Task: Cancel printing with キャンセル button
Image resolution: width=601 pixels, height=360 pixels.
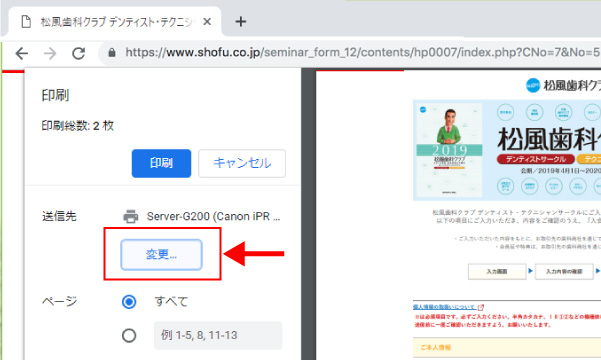Action: 242,163
